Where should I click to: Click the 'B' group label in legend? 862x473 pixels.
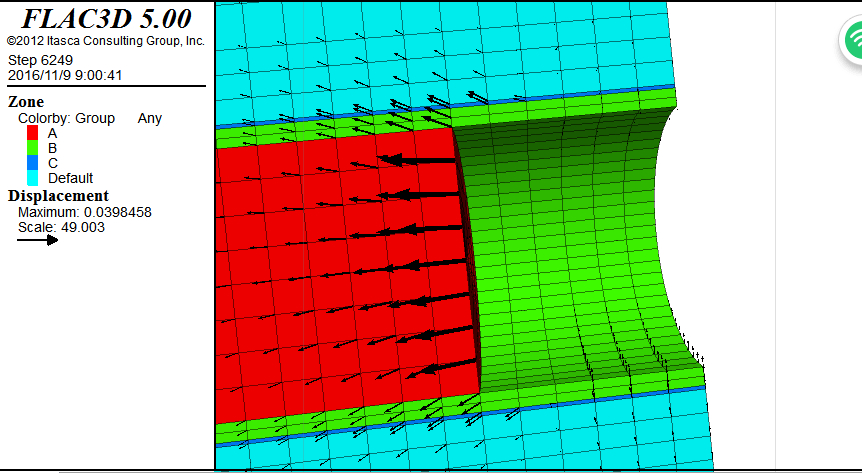click(52, 148)
